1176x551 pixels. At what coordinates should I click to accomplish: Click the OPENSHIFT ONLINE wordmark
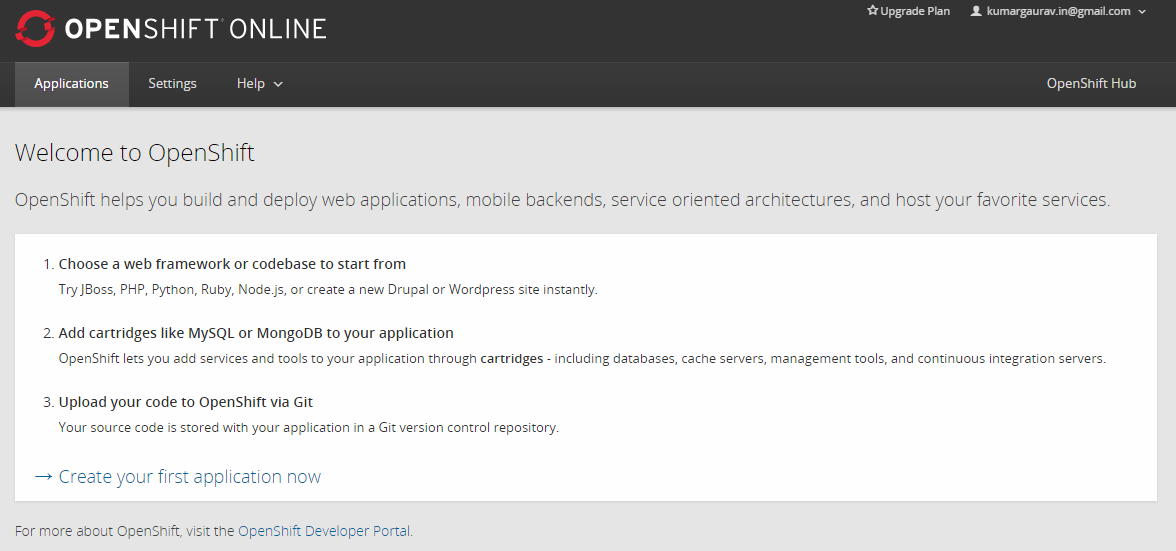click(196, 29)
